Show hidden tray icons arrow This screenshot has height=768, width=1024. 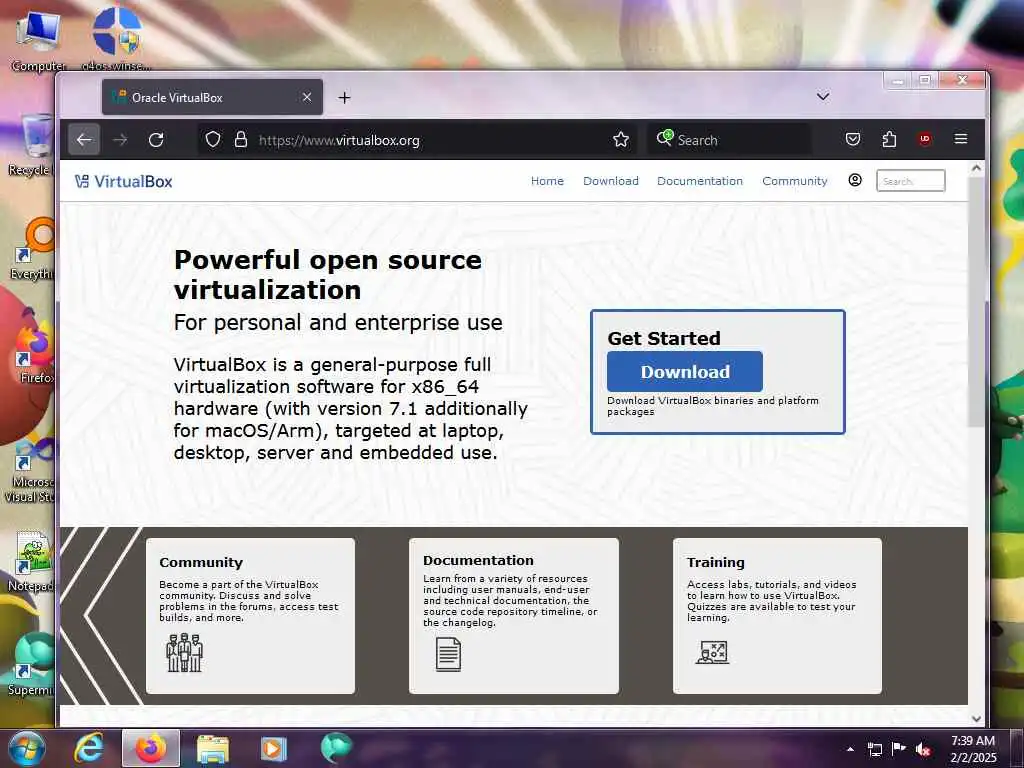coord(850,749)
